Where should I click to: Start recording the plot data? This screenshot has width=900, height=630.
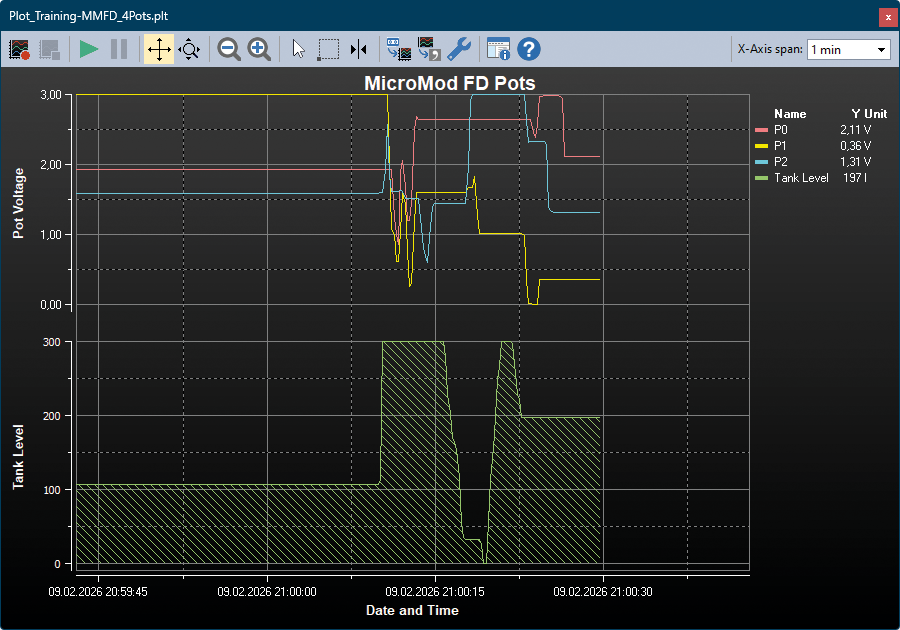point(20,49)
